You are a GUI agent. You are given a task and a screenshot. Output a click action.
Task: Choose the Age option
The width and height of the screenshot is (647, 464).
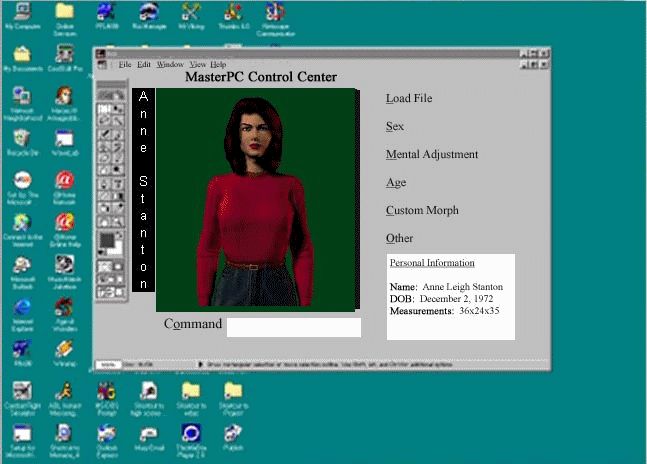pos(396,183)
